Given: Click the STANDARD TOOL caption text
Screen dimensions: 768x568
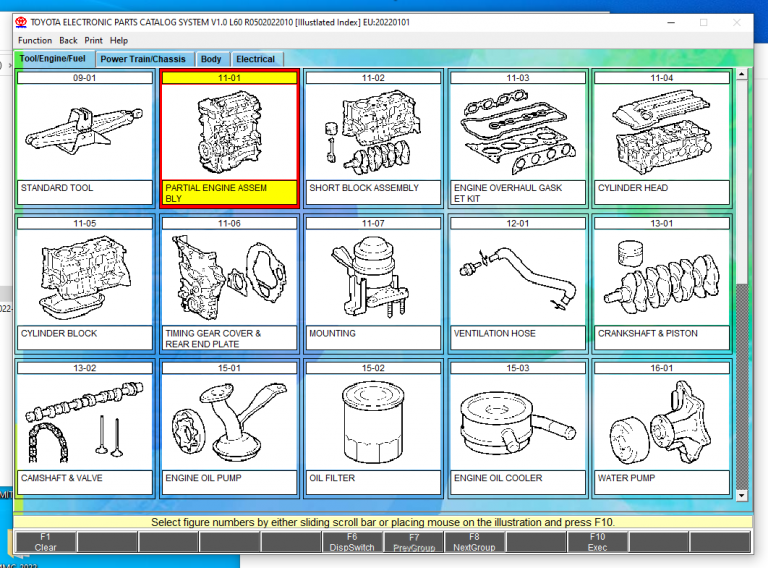Looking at the screenshot, I should [x=57, y=188].
